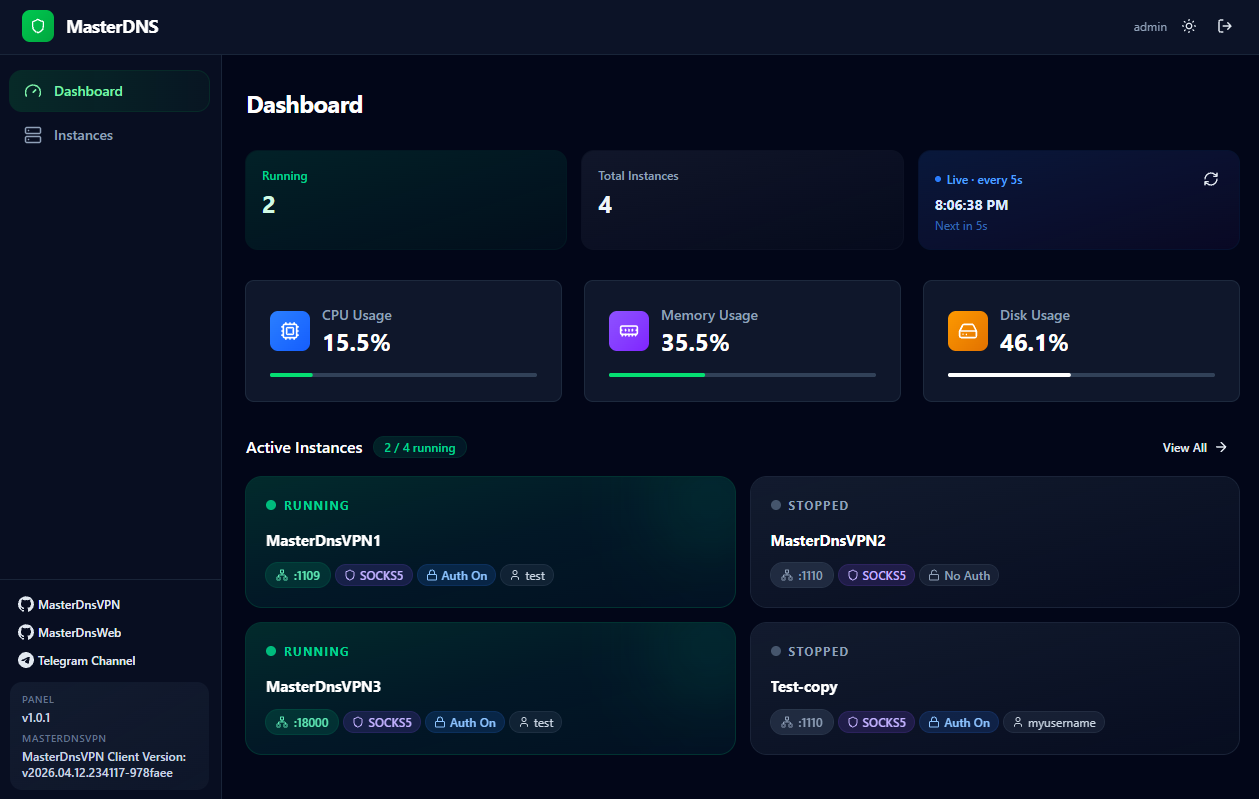Click the Total Instances card

(742, 199)
